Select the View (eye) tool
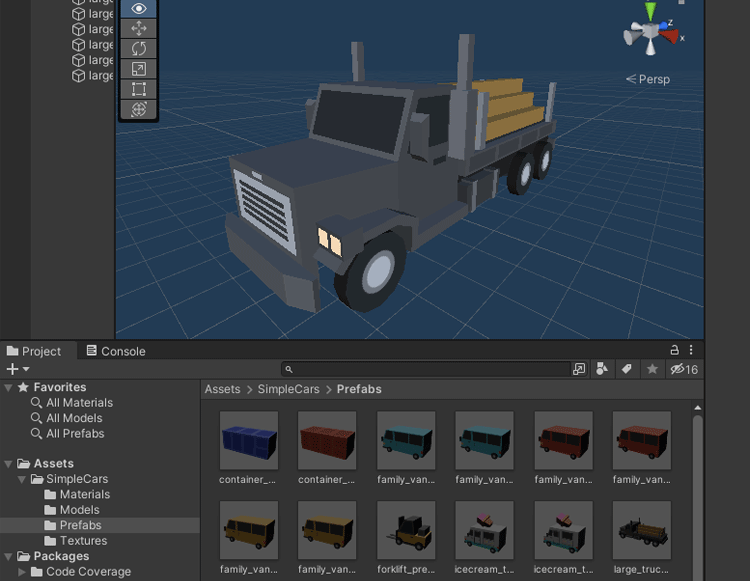Viewport: 750px width, 585px height. 139,8
